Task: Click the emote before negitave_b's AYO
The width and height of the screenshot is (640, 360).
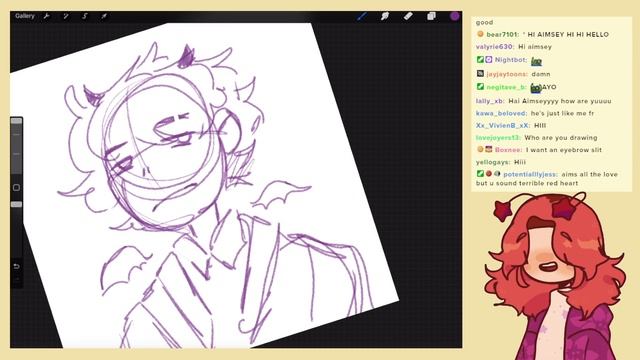Action: pyautogui.click(x=535, y=87)
